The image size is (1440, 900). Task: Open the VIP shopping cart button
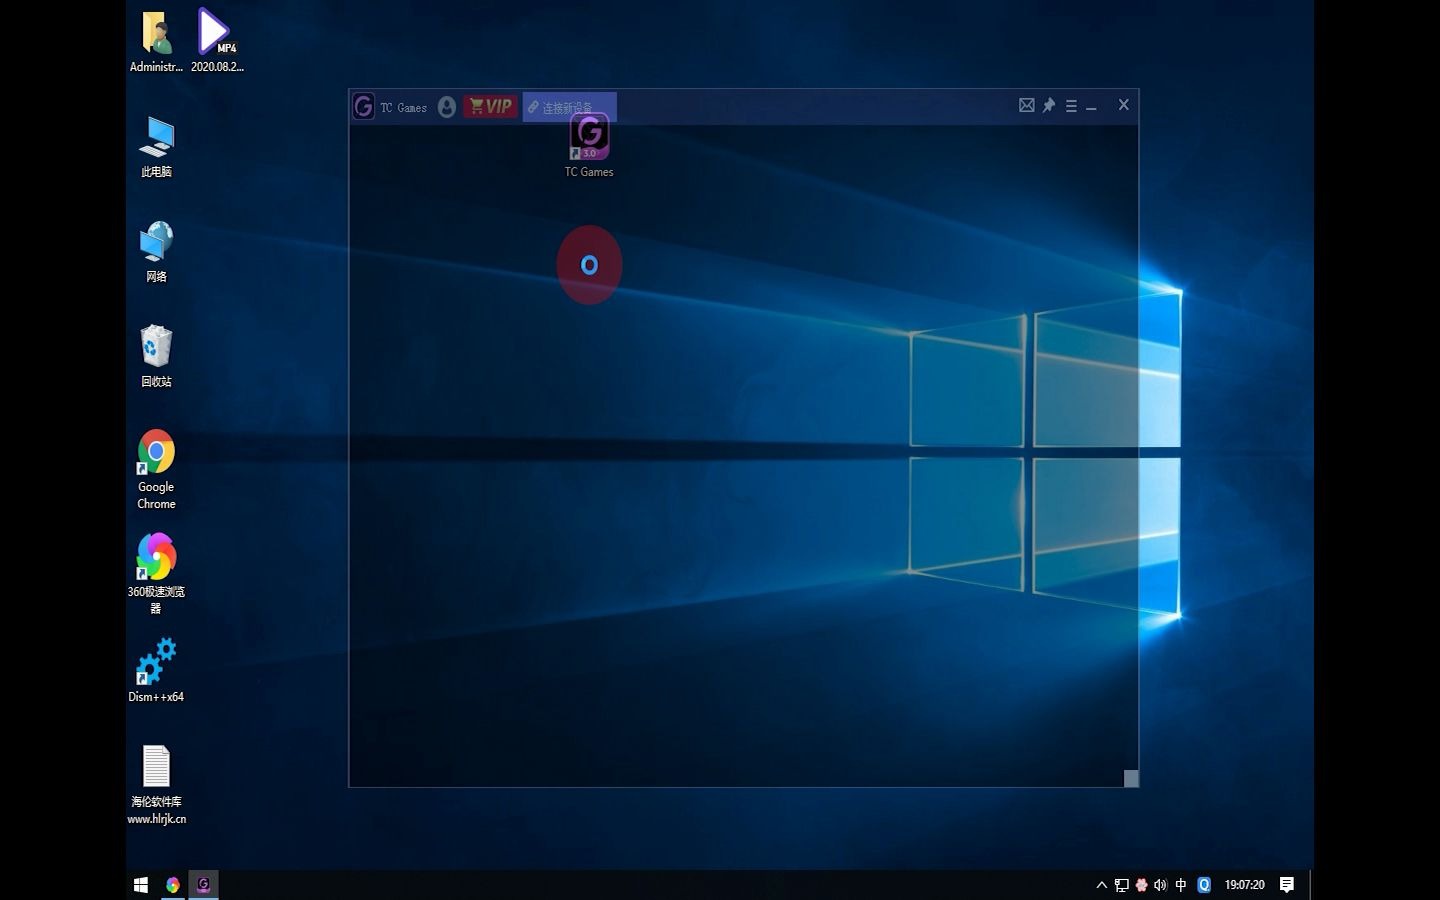click(490, 106)
